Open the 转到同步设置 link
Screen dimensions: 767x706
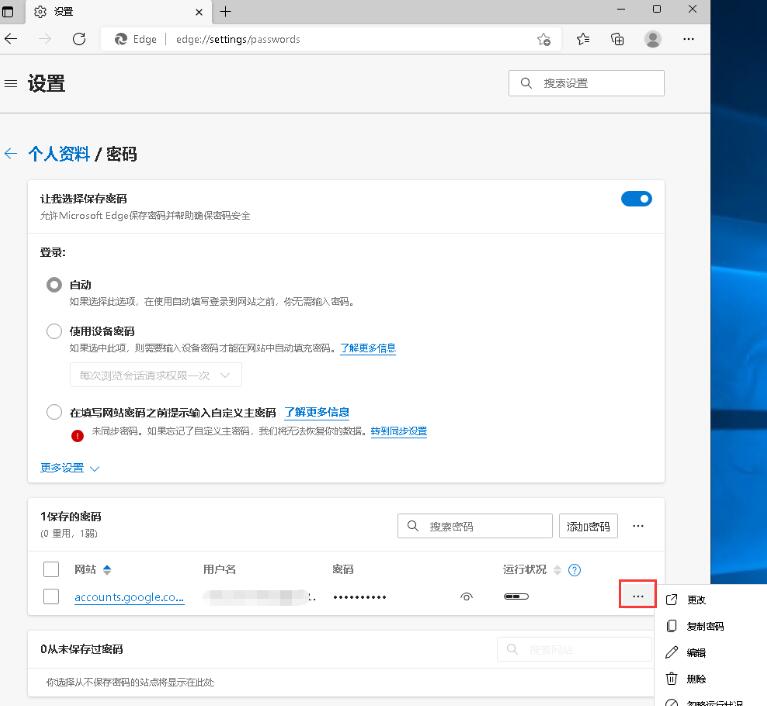399,431
